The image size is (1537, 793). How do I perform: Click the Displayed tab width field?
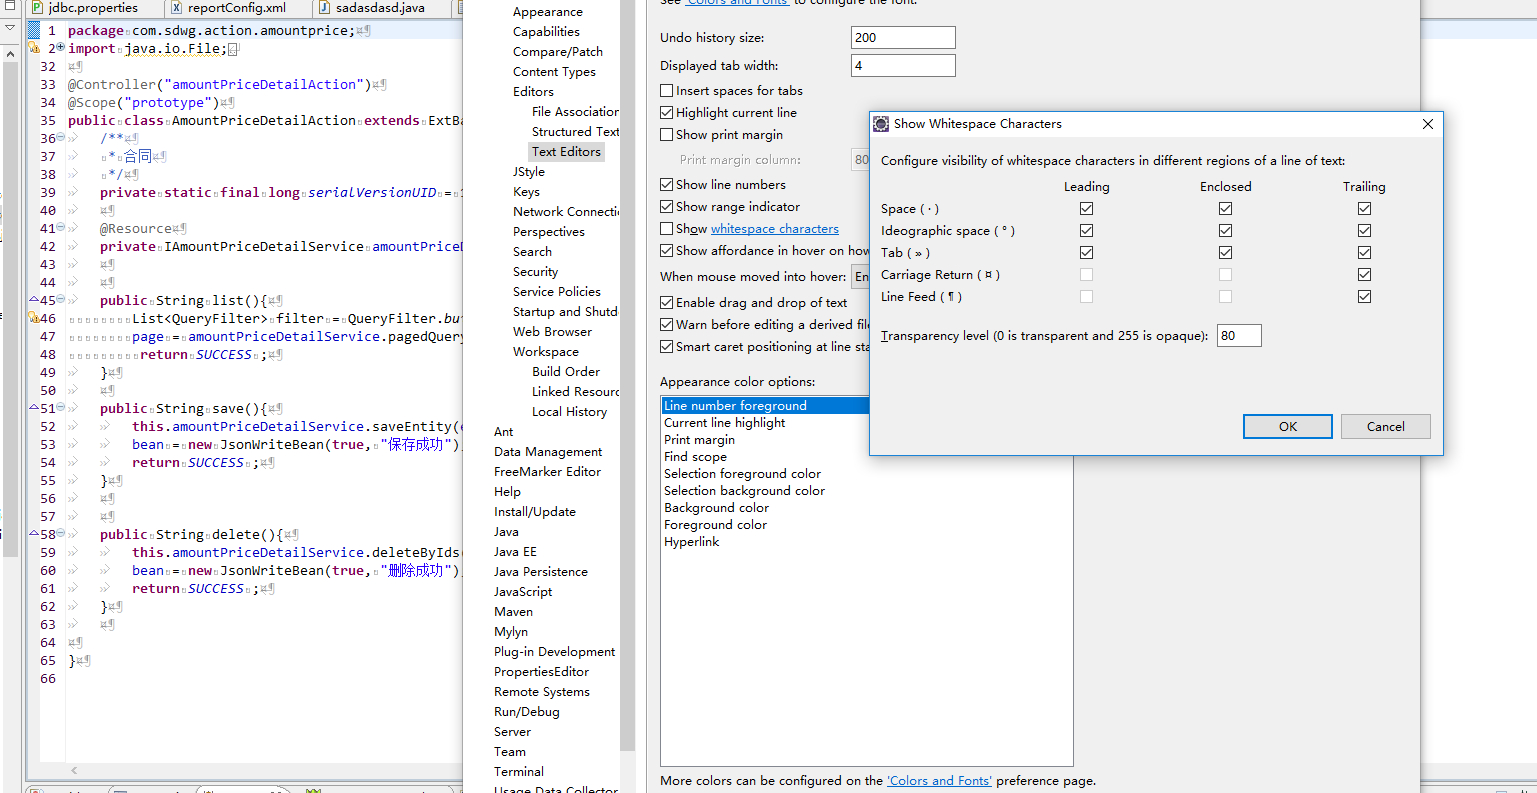(x=903, y=66)
